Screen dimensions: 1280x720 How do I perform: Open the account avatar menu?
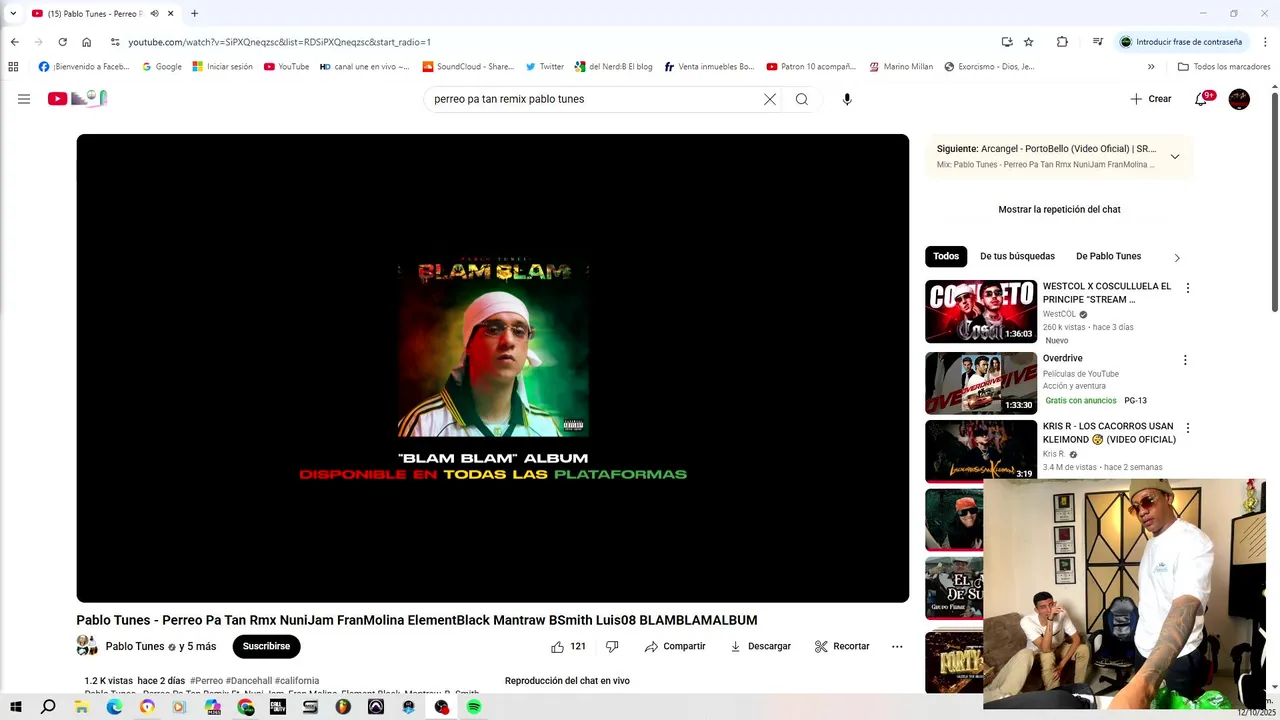(x=1239, y=99)
